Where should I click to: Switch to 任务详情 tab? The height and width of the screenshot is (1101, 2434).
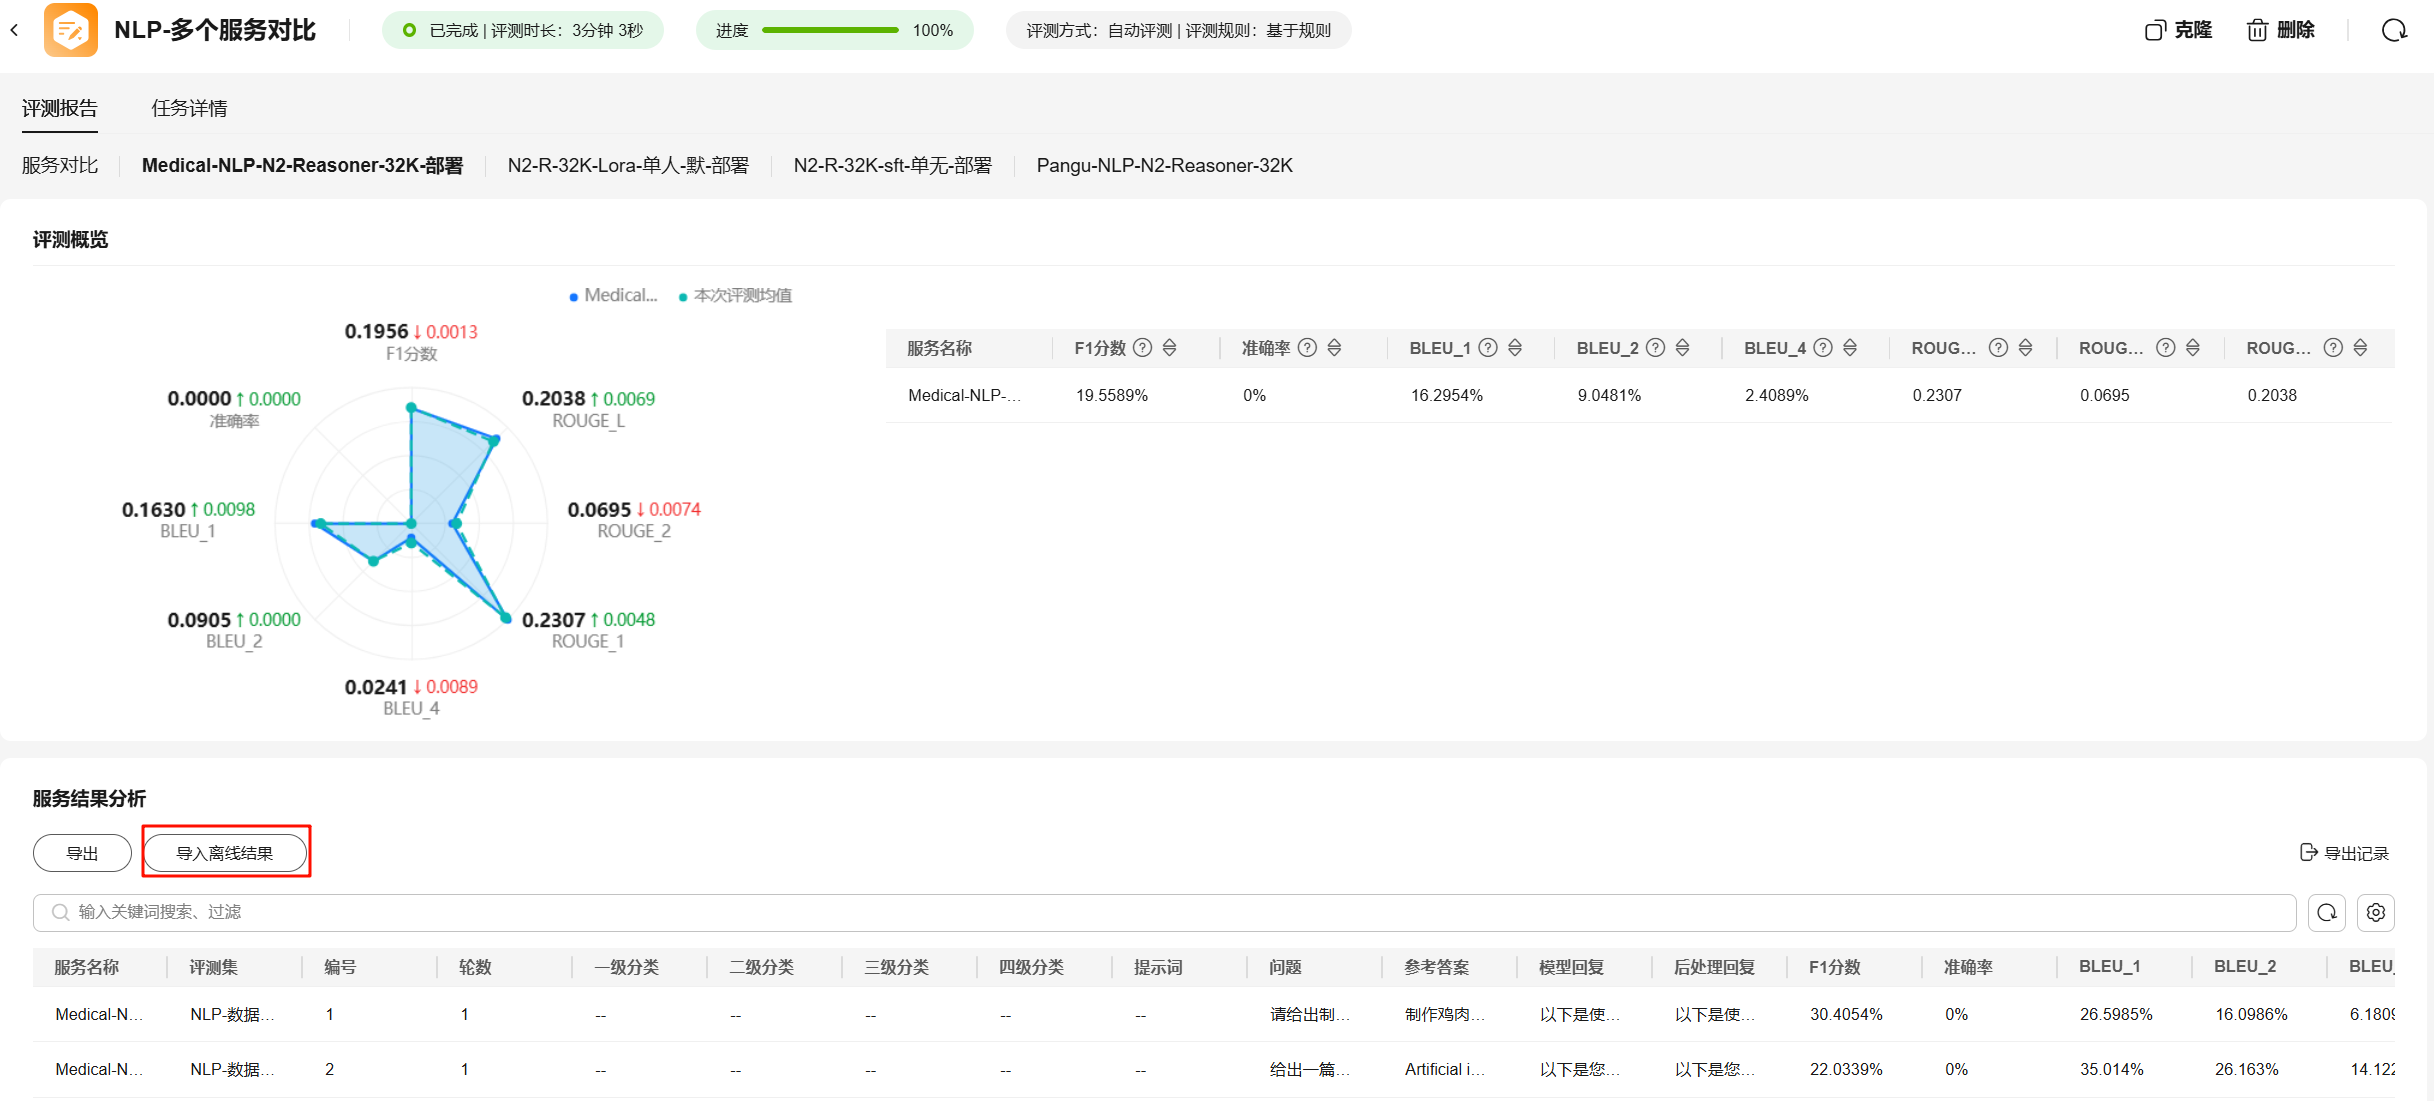189,108
